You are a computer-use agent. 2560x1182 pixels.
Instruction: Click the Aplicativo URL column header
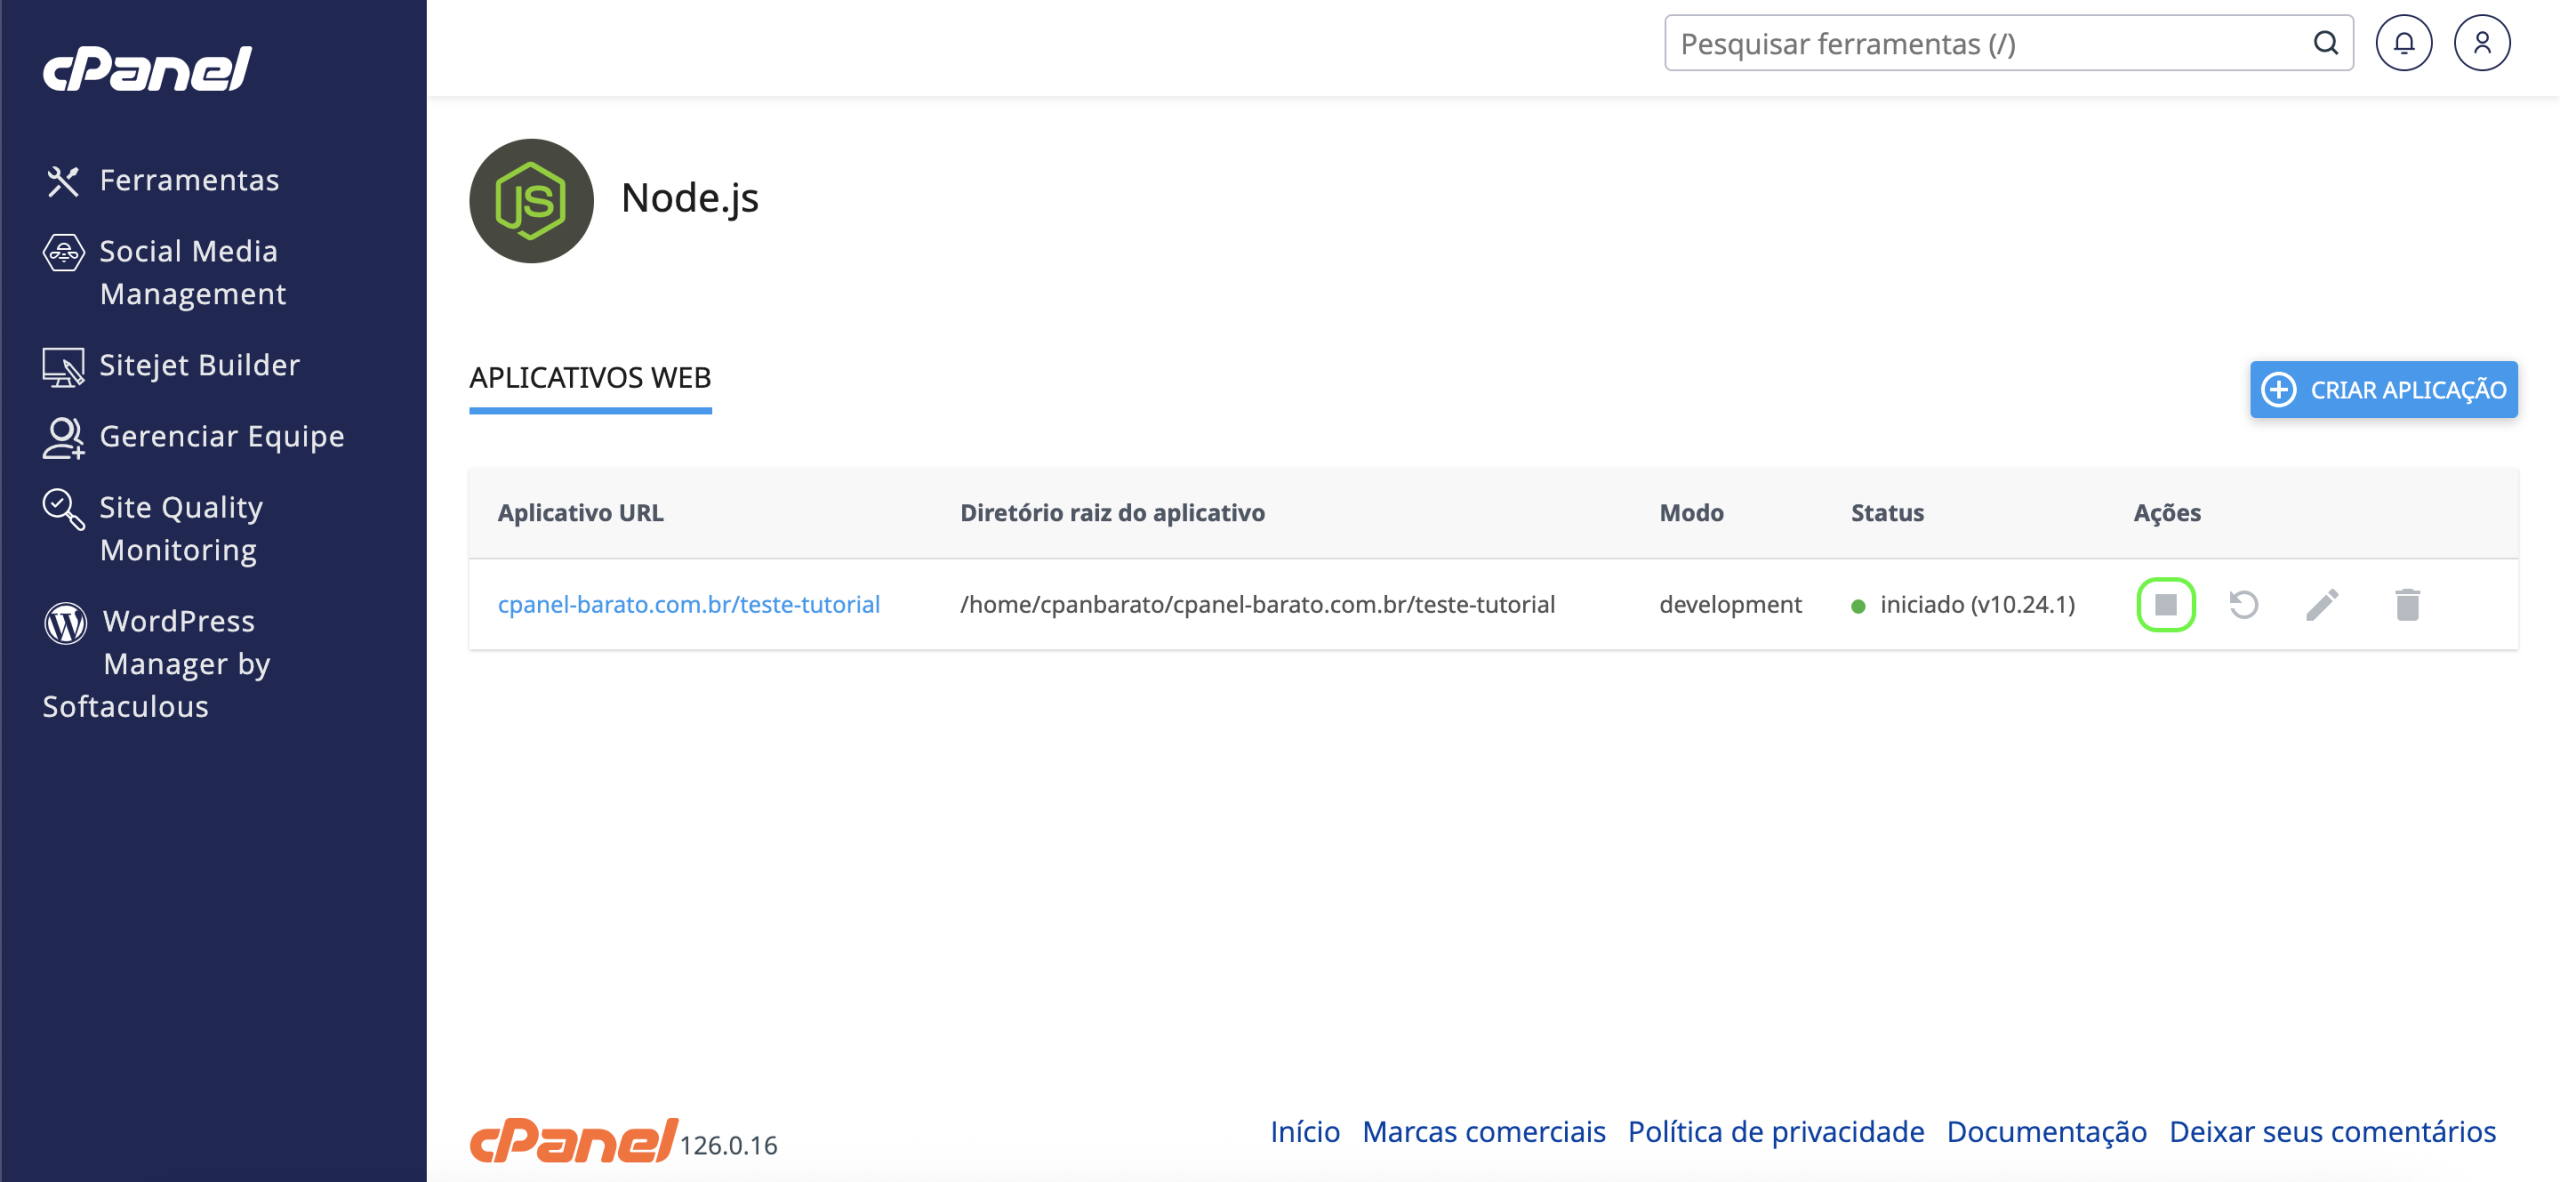pos(580,513)
